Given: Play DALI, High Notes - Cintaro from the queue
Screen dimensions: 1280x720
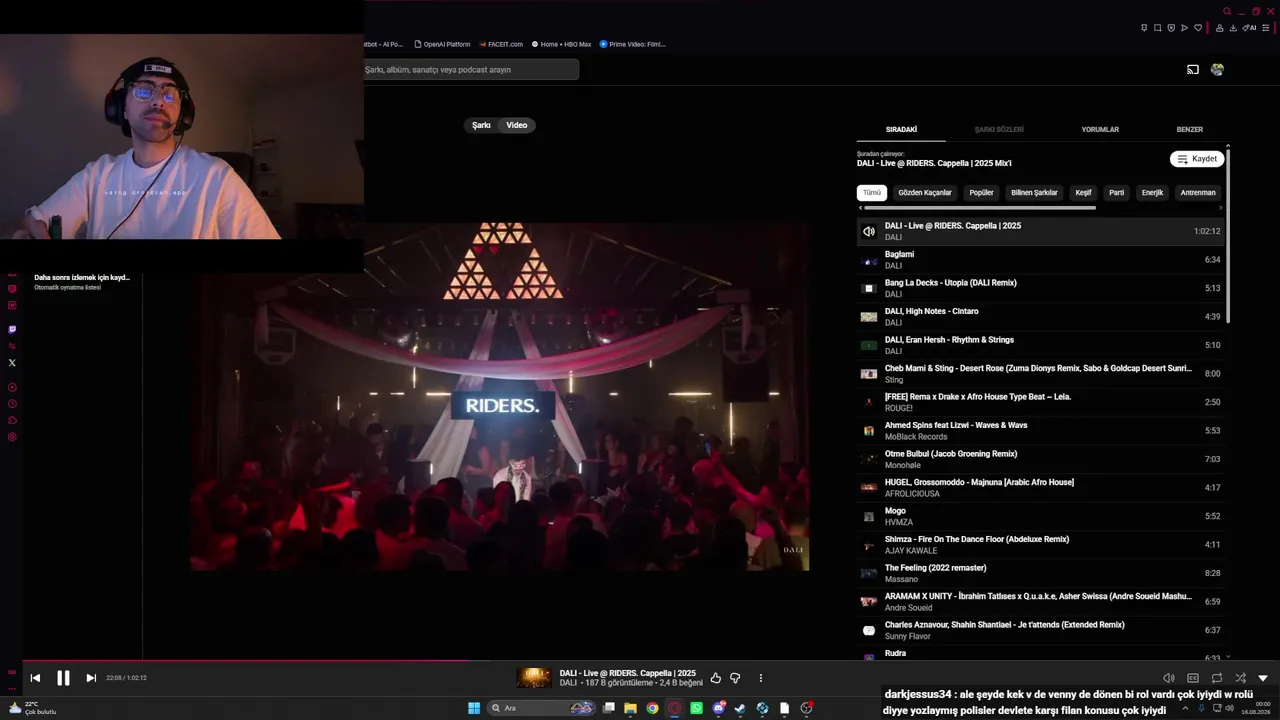Looking at the screenshot, I should click(x=1040, y=317).
